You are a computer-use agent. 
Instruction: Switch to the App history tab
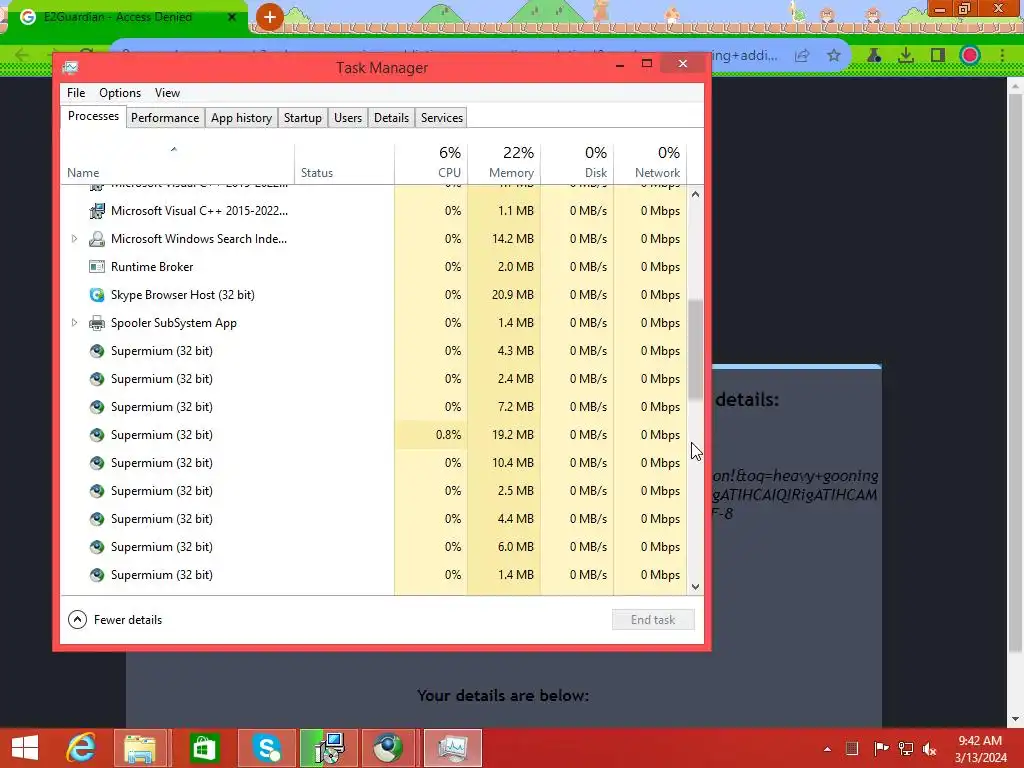pos(241,118)
